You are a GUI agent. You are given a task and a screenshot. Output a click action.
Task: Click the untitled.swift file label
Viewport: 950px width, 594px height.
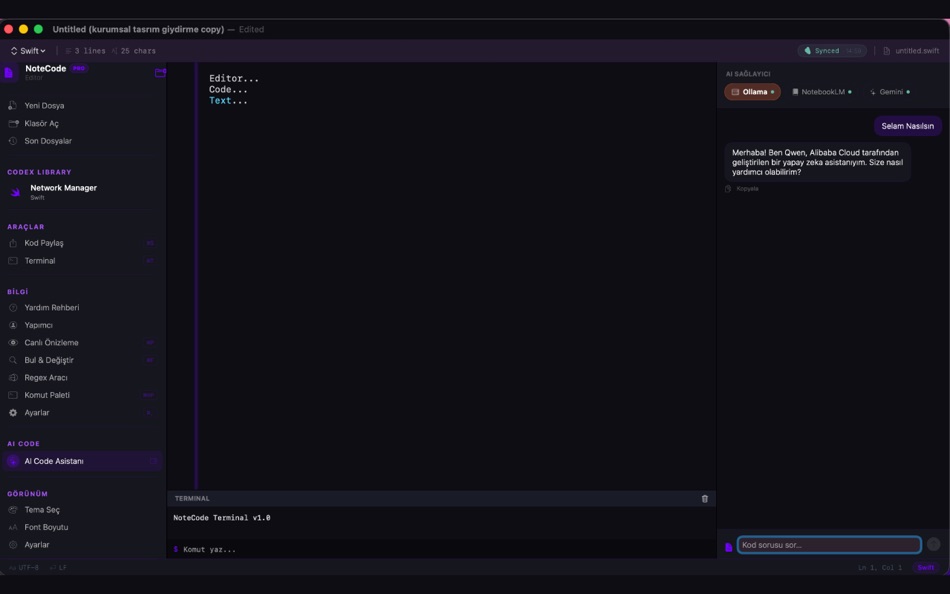pos(911,51)
